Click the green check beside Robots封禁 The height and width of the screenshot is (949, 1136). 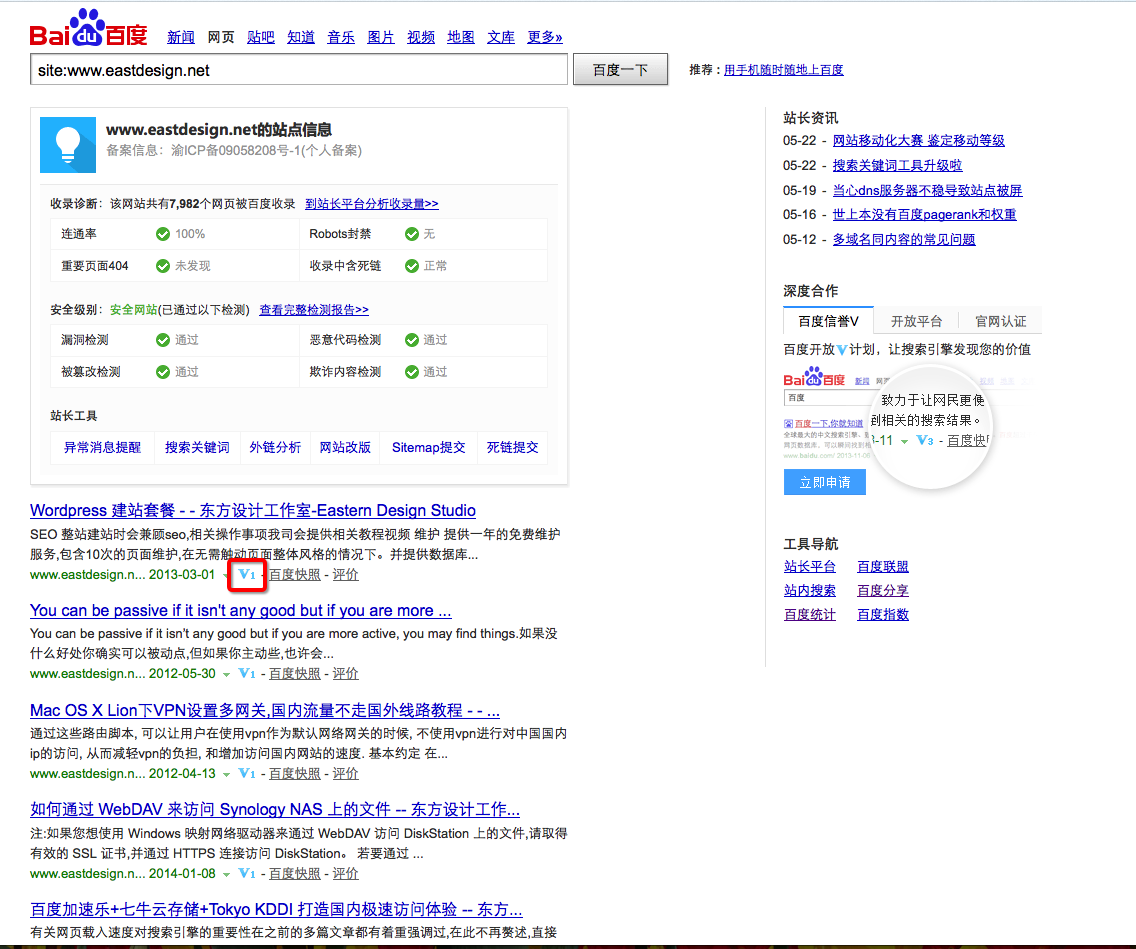pyautogui.click(x=412, y=234)
